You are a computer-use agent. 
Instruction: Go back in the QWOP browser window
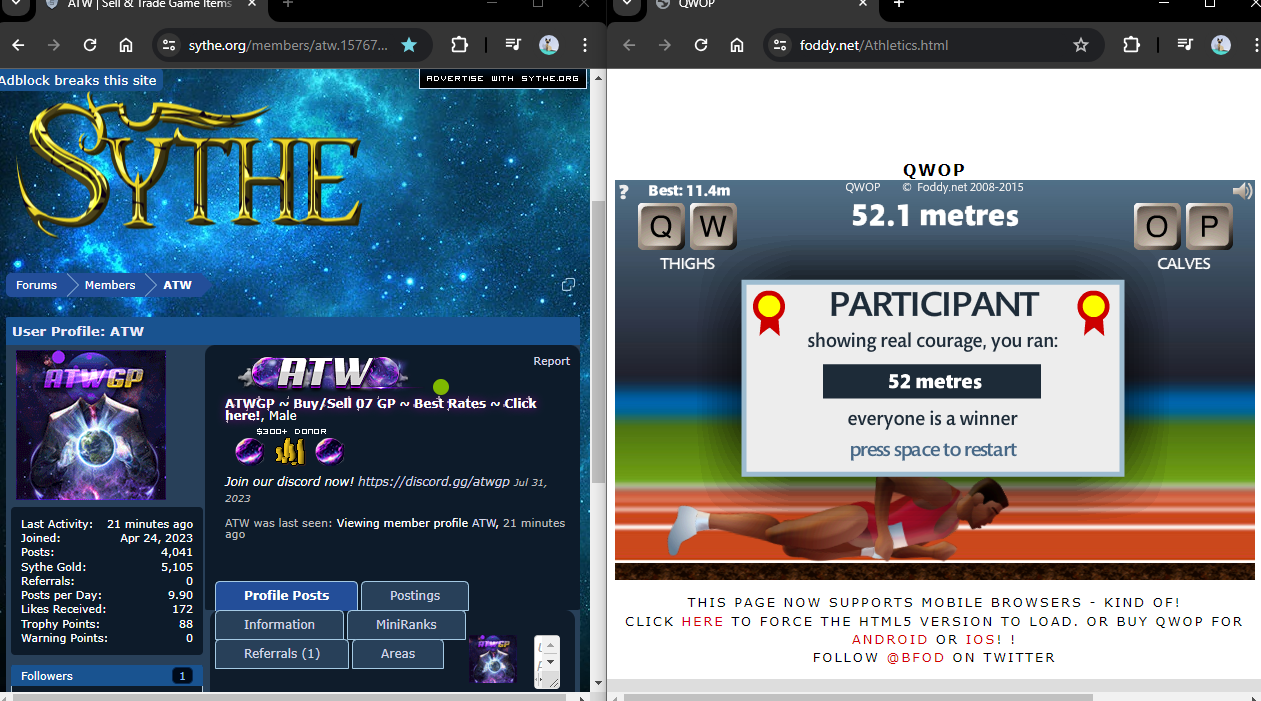[629, 45]
